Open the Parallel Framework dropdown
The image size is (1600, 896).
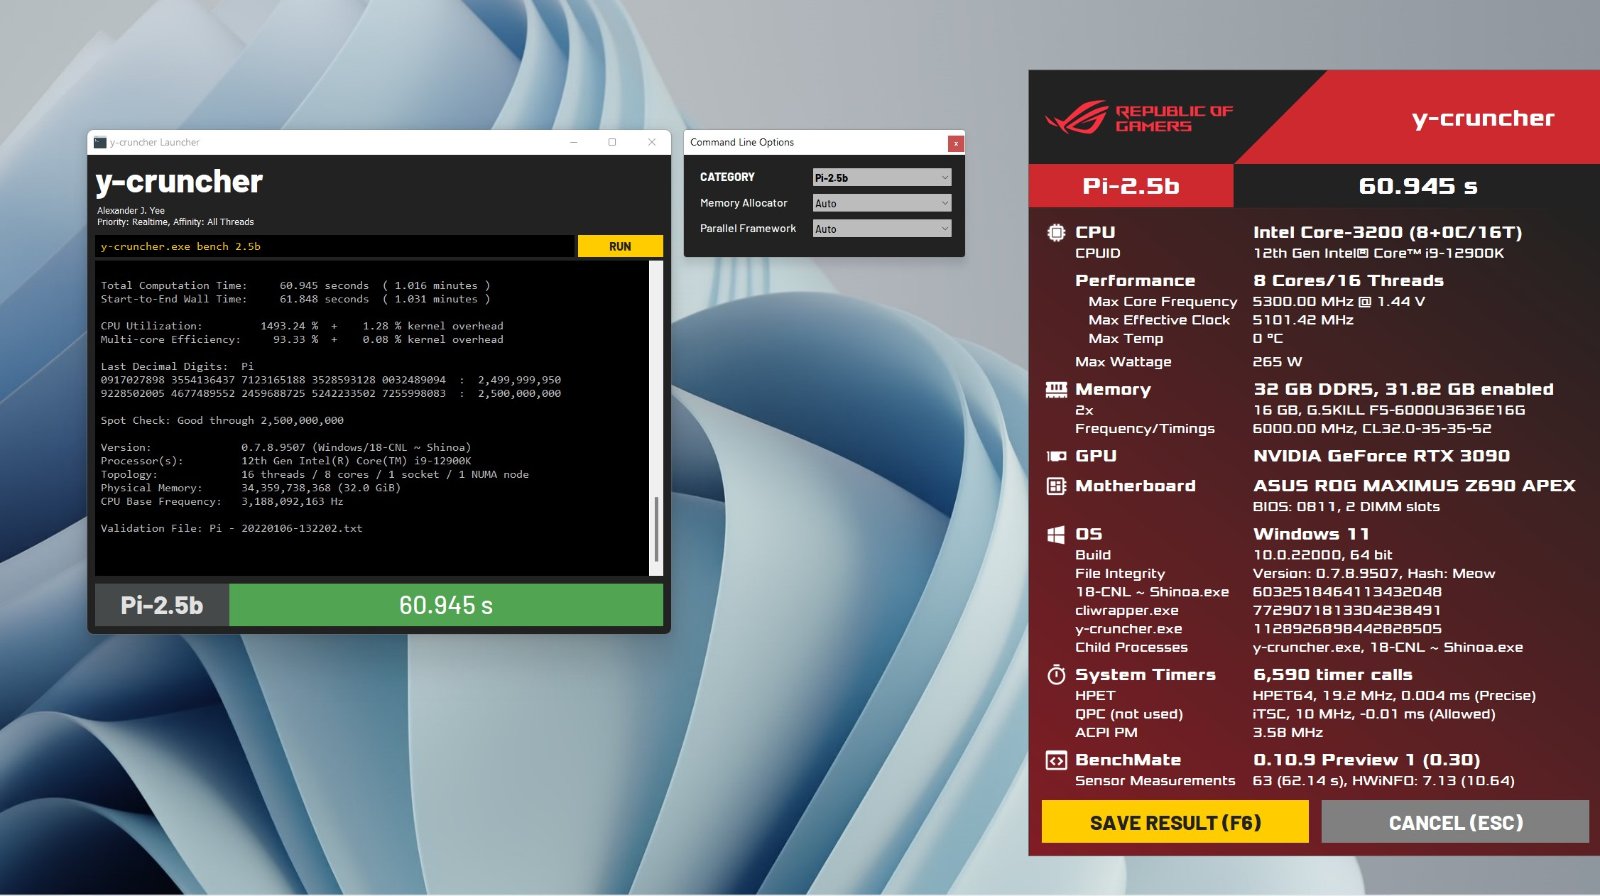coord(881,229)
